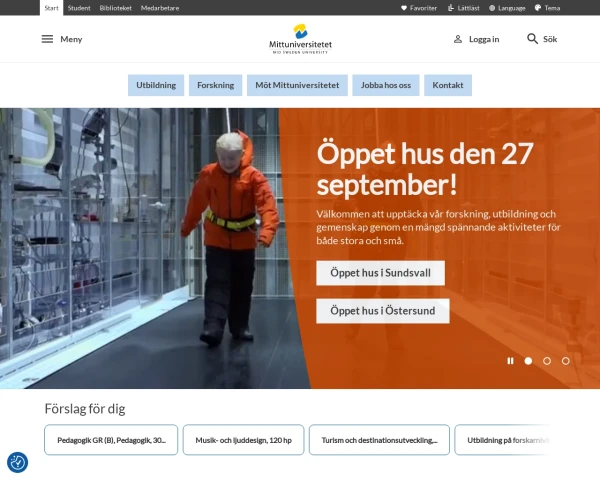The height and width of the screenshot is (480, 600).
Task: Select the Lättläst accessibility icon
Action: pos(451,8)
